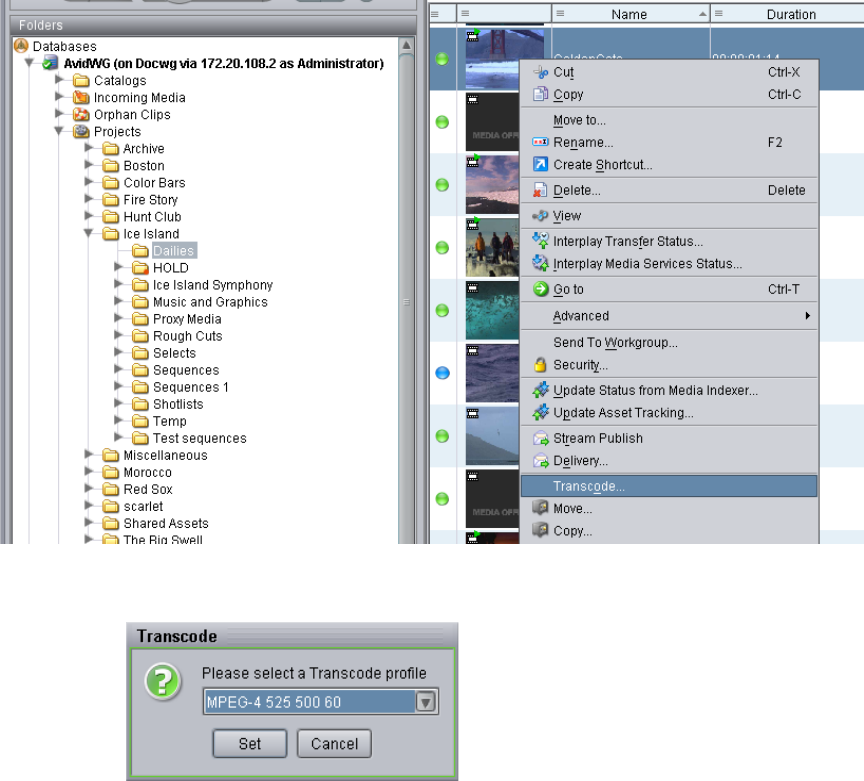Expand the Catalogs folder

pos(60,80)
